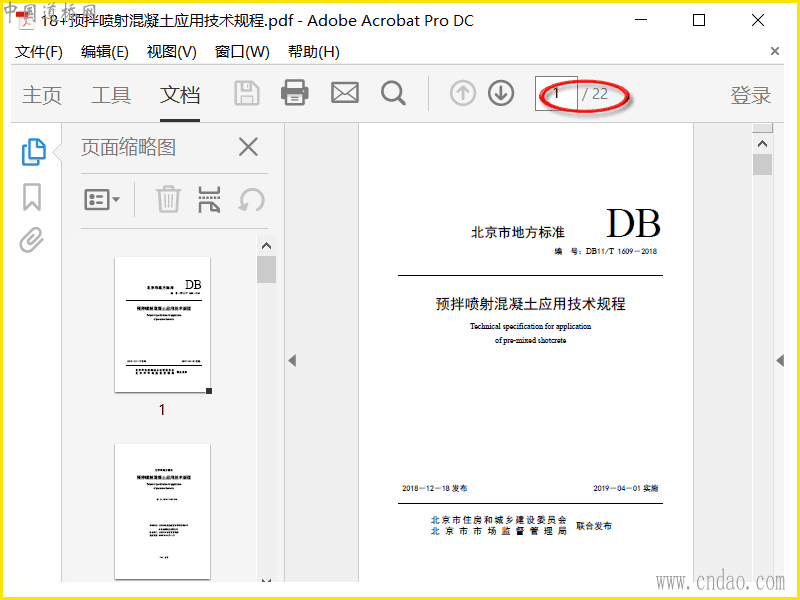
Task: Click thumbnail panel scroll up arrow
Action: tap(266, 246)
